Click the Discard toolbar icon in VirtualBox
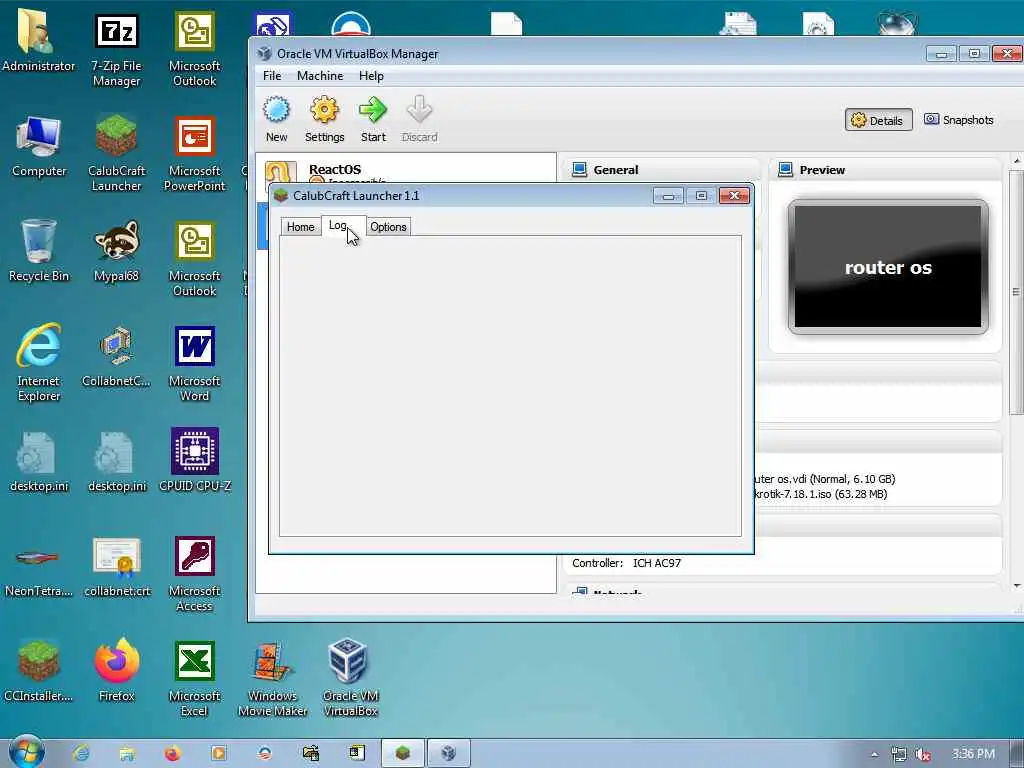Viewport: 1024px width, 768px height. (x=419, y=120)
